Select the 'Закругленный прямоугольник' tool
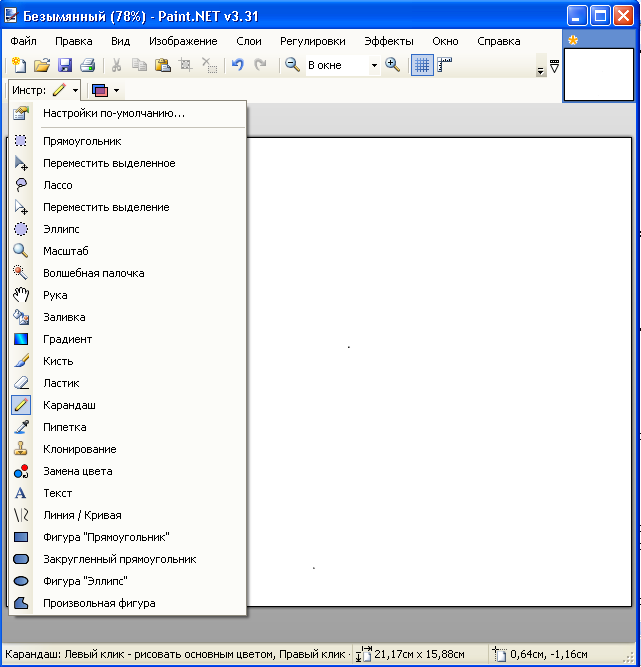 coord(128,559)
